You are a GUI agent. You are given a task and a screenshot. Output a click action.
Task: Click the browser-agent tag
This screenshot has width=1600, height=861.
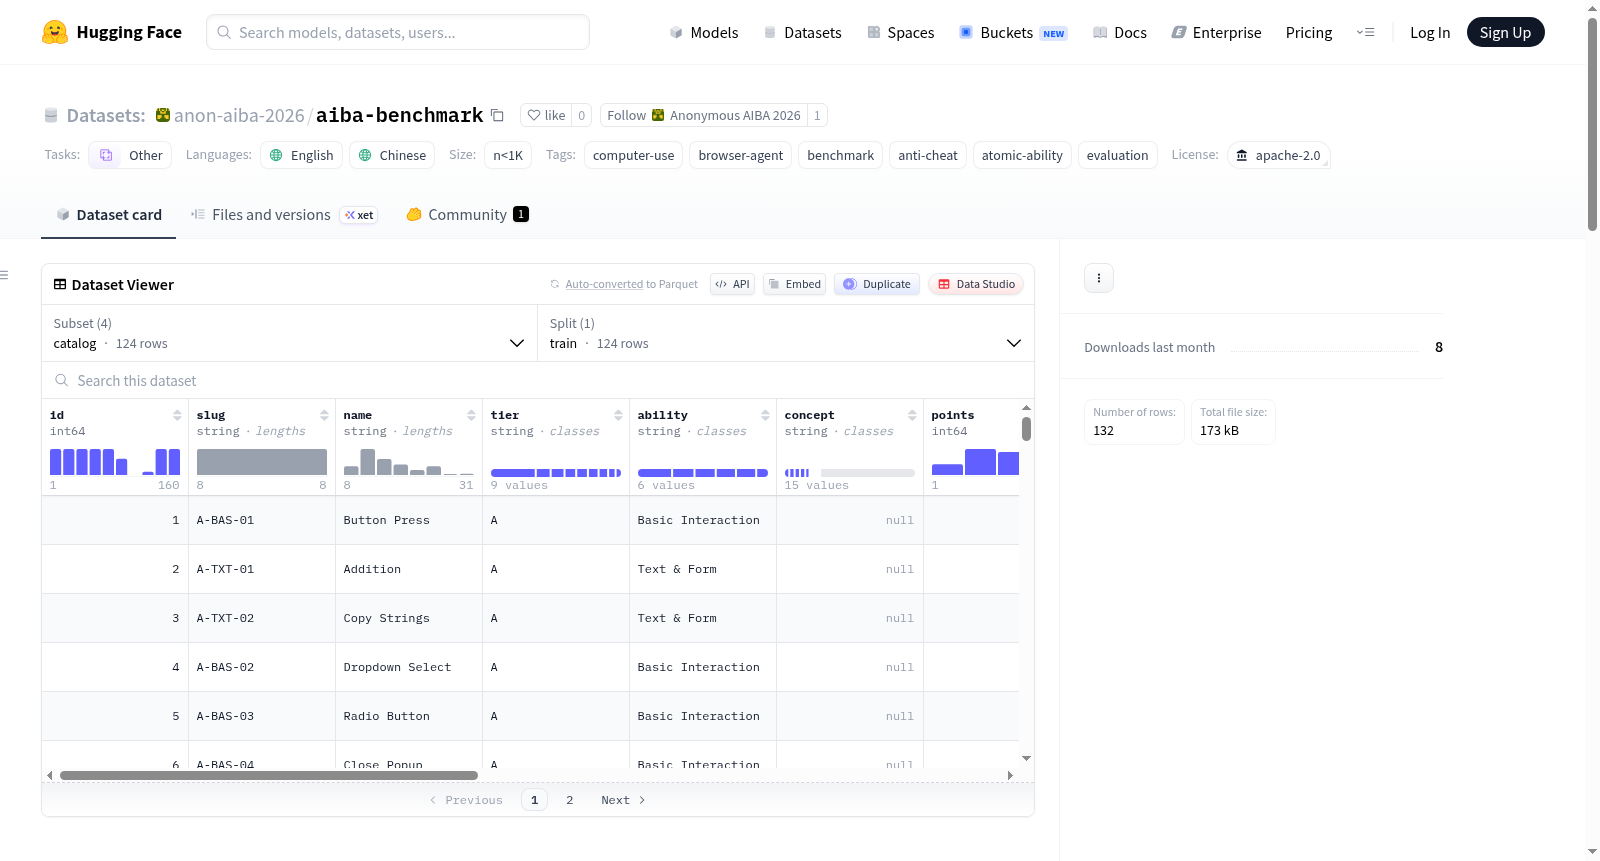(741, 155)
